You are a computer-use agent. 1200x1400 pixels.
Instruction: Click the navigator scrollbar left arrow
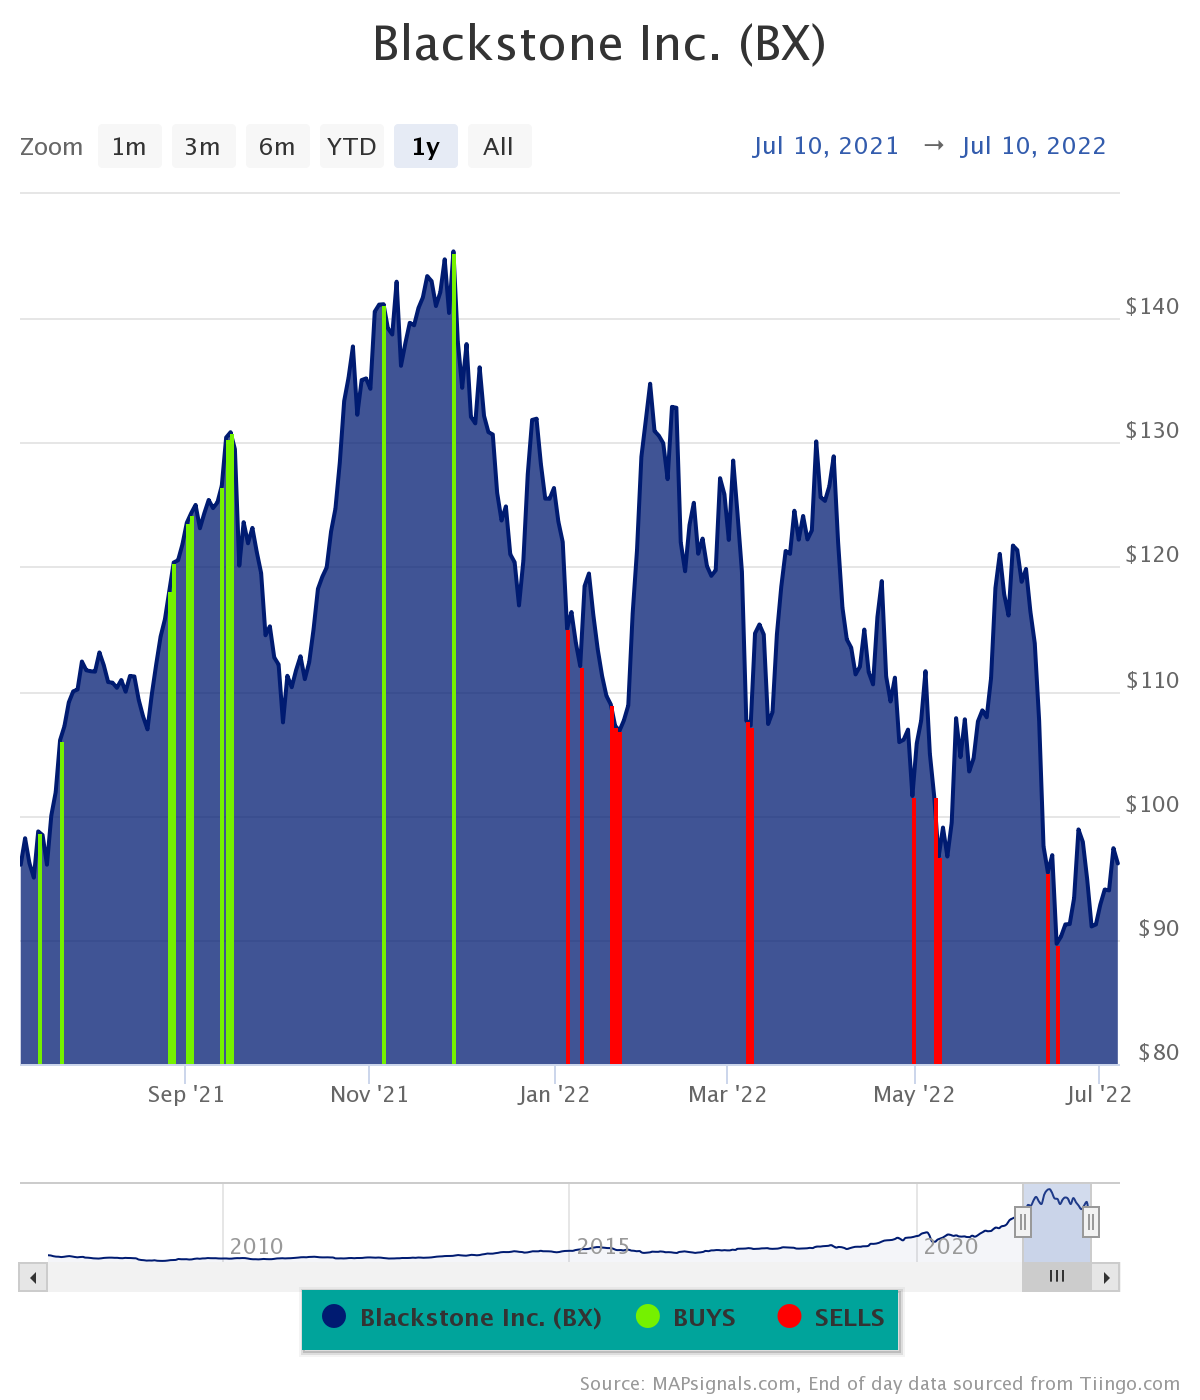point(33,1277)
